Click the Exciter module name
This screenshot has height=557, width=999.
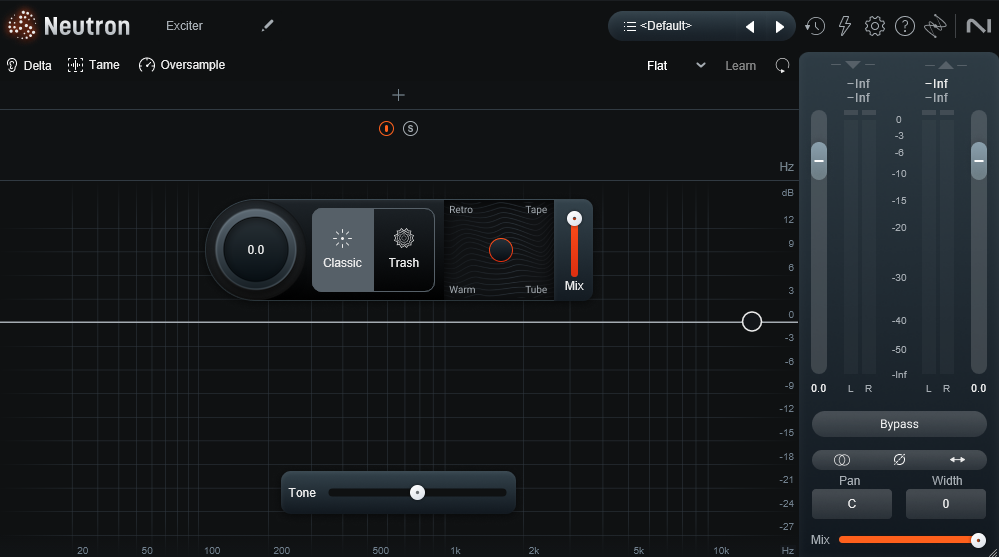[184, 26]
